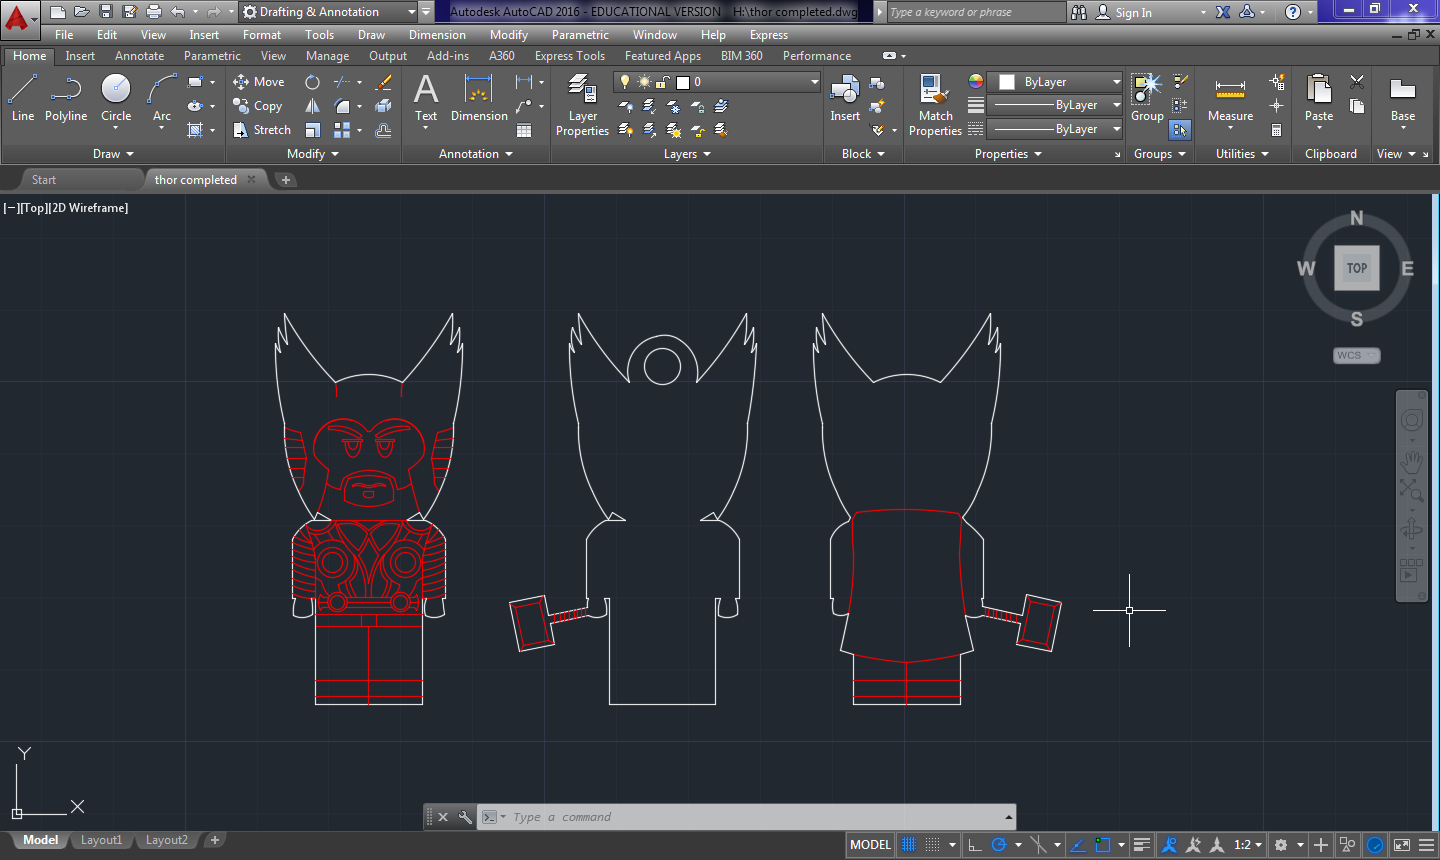Open the annotation scale 1:2 dropdown
Viewport: 1440px width, 860px height.
[x=1247, y=845]
